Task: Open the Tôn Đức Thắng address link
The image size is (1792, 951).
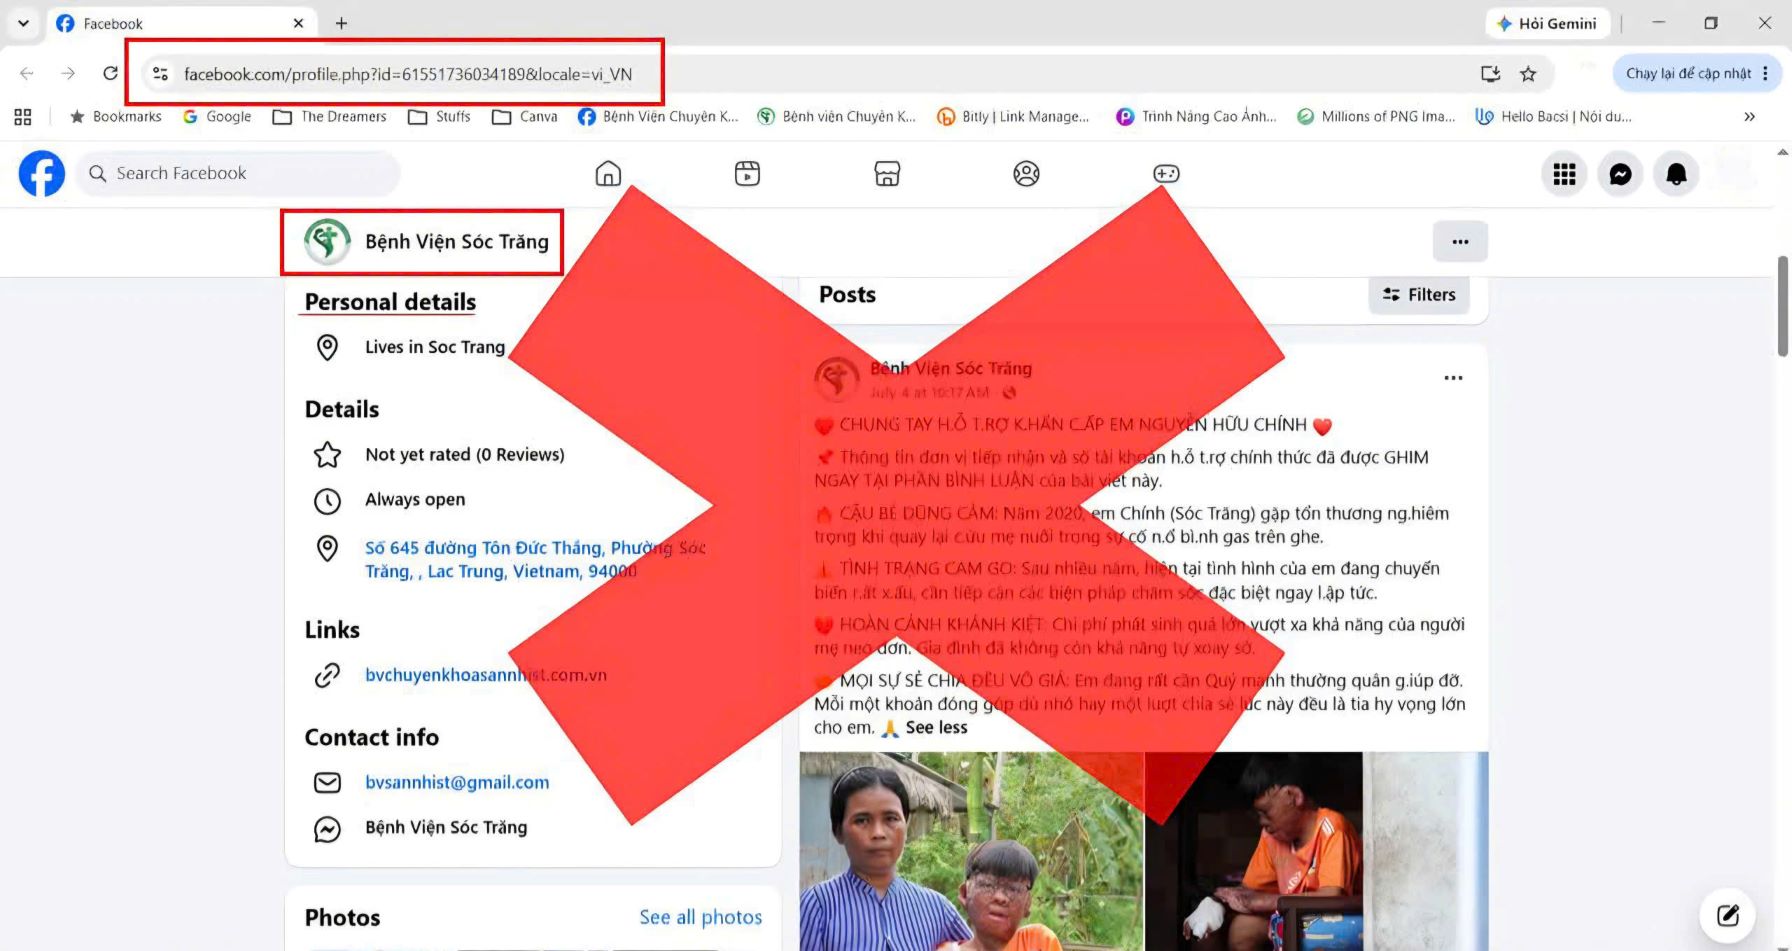Action: [535, 560]
